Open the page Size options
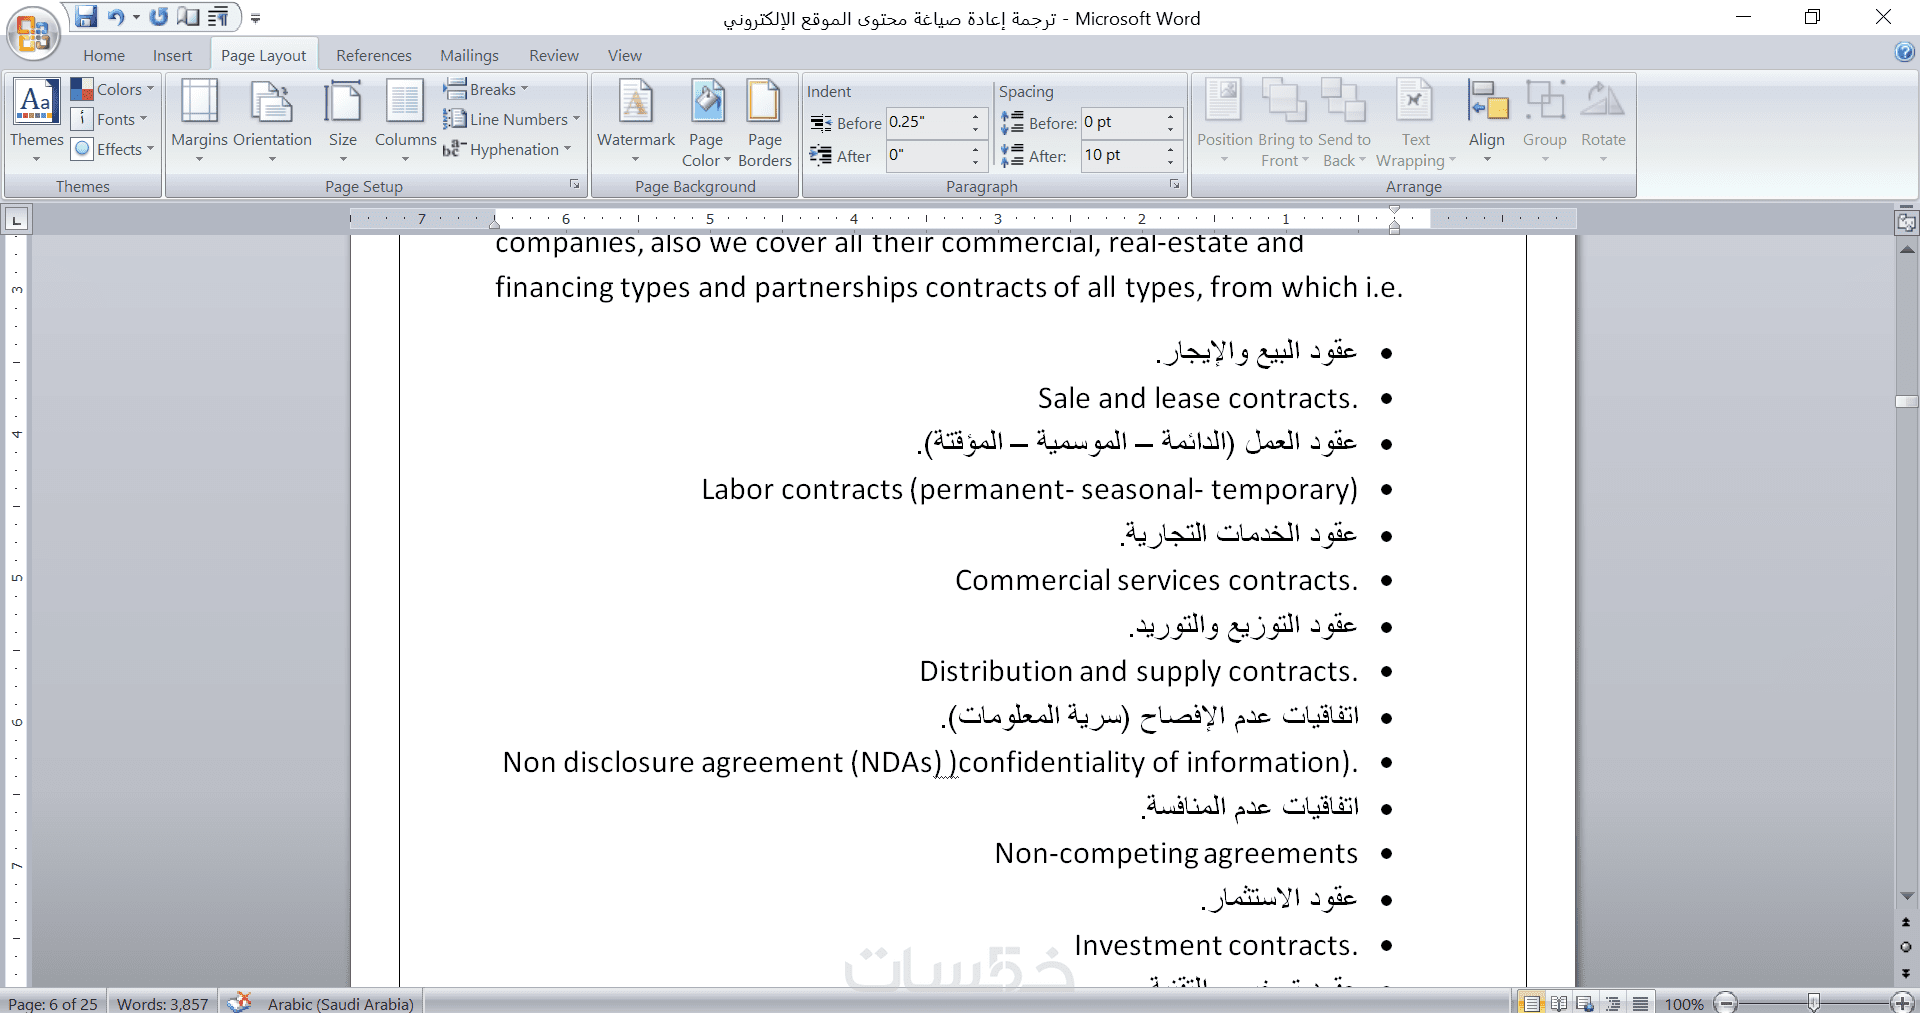The image size is (1920, 1013). 343,121
